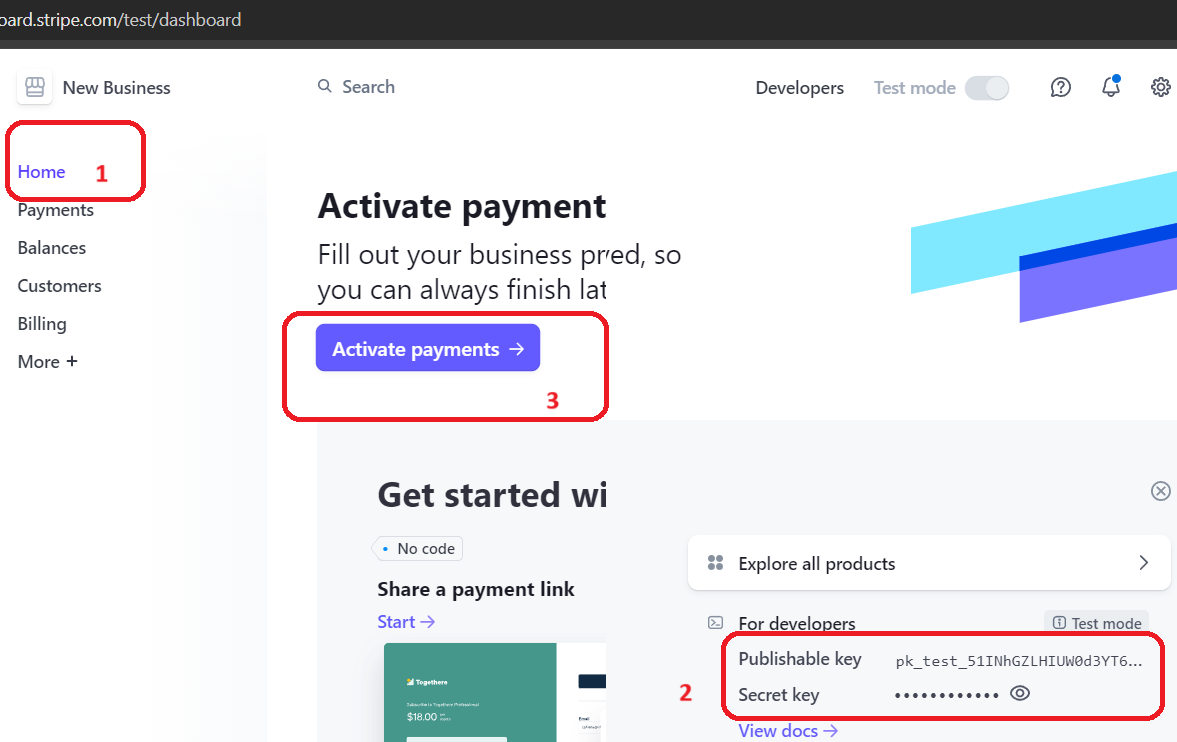
Task: Toggle Test mode off
Action: click(x=986, y=88)
